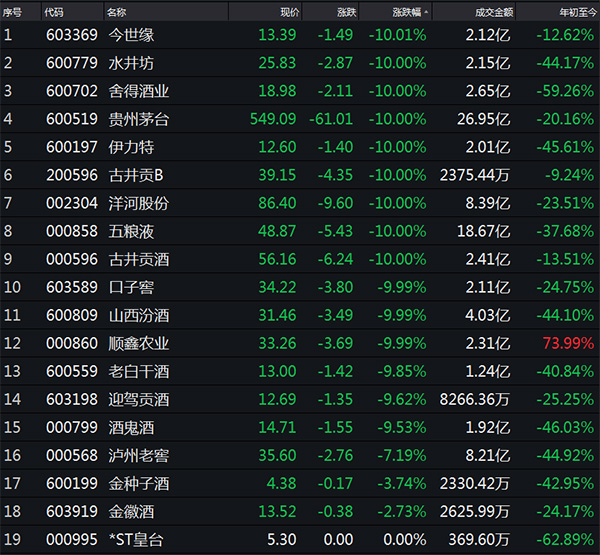Select stock 顺鑫农业

pos(139,343)
